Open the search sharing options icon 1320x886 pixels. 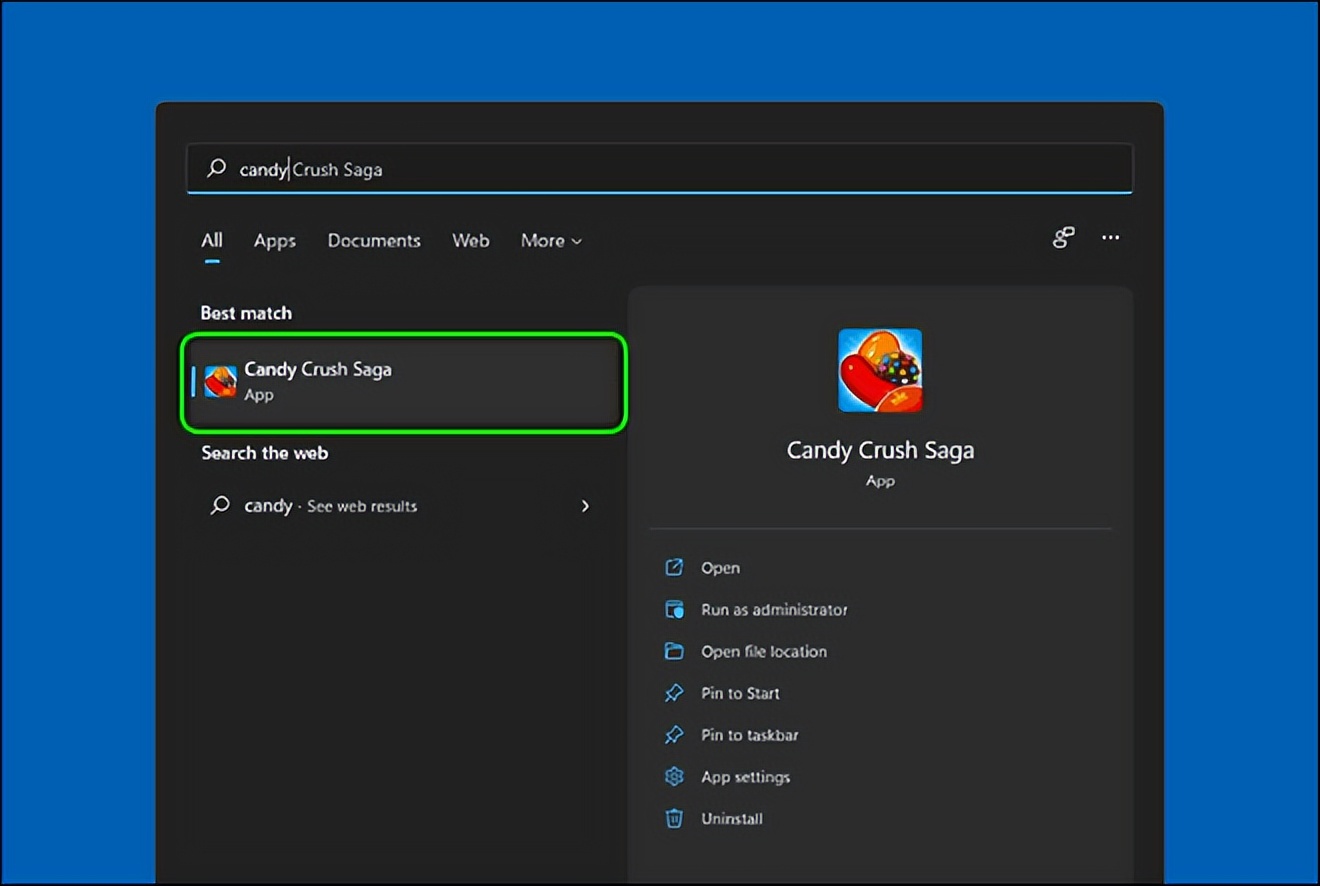click(x=1063, y=238)
